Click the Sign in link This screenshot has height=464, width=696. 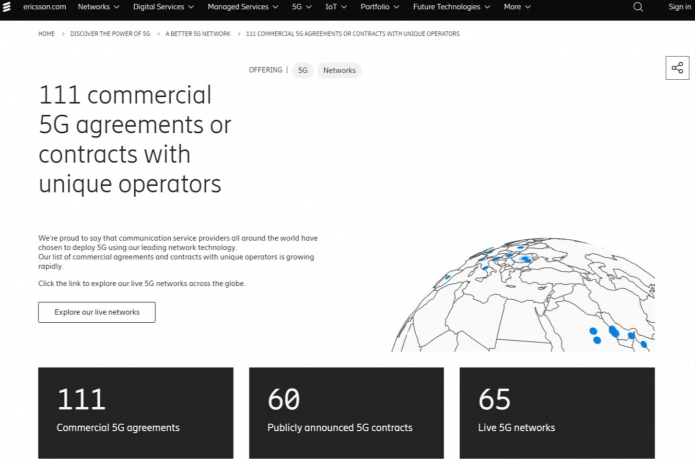tap(679, 7)
